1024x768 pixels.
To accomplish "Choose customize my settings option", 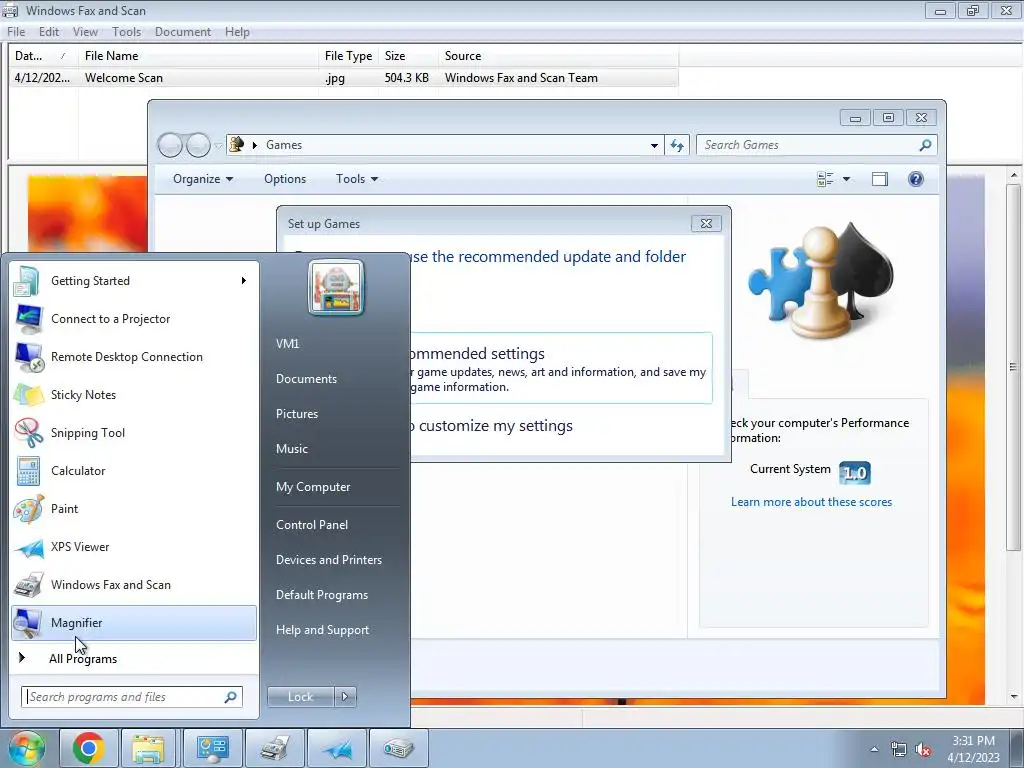I will tap(490, 426).
